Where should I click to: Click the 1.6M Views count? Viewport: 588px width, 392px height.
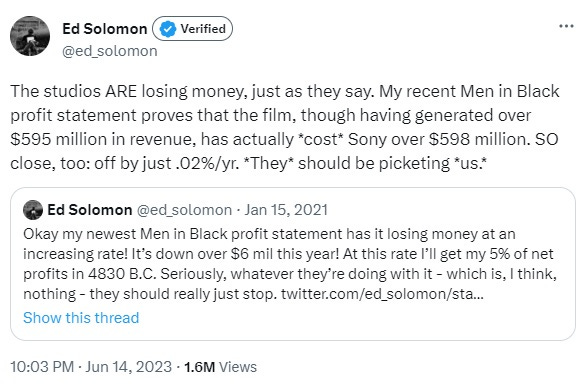click(x=220, y=367)
